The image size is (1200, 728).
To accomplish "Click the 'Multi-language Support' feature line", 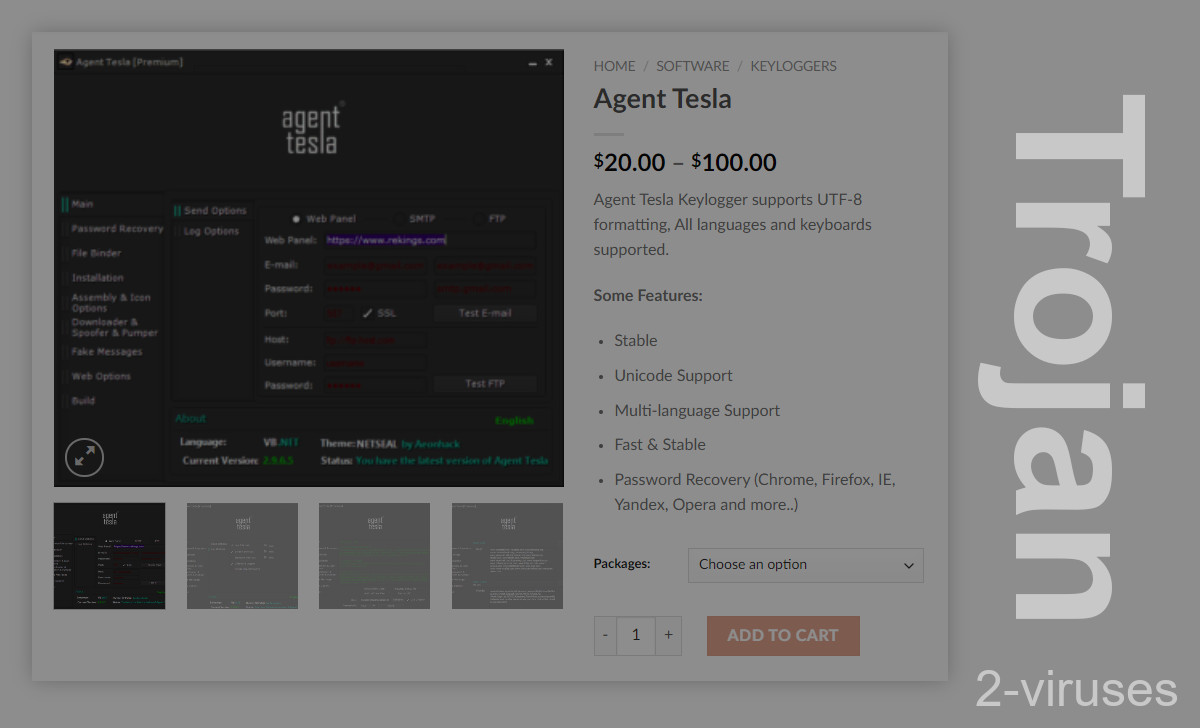I will click(697, 411).
